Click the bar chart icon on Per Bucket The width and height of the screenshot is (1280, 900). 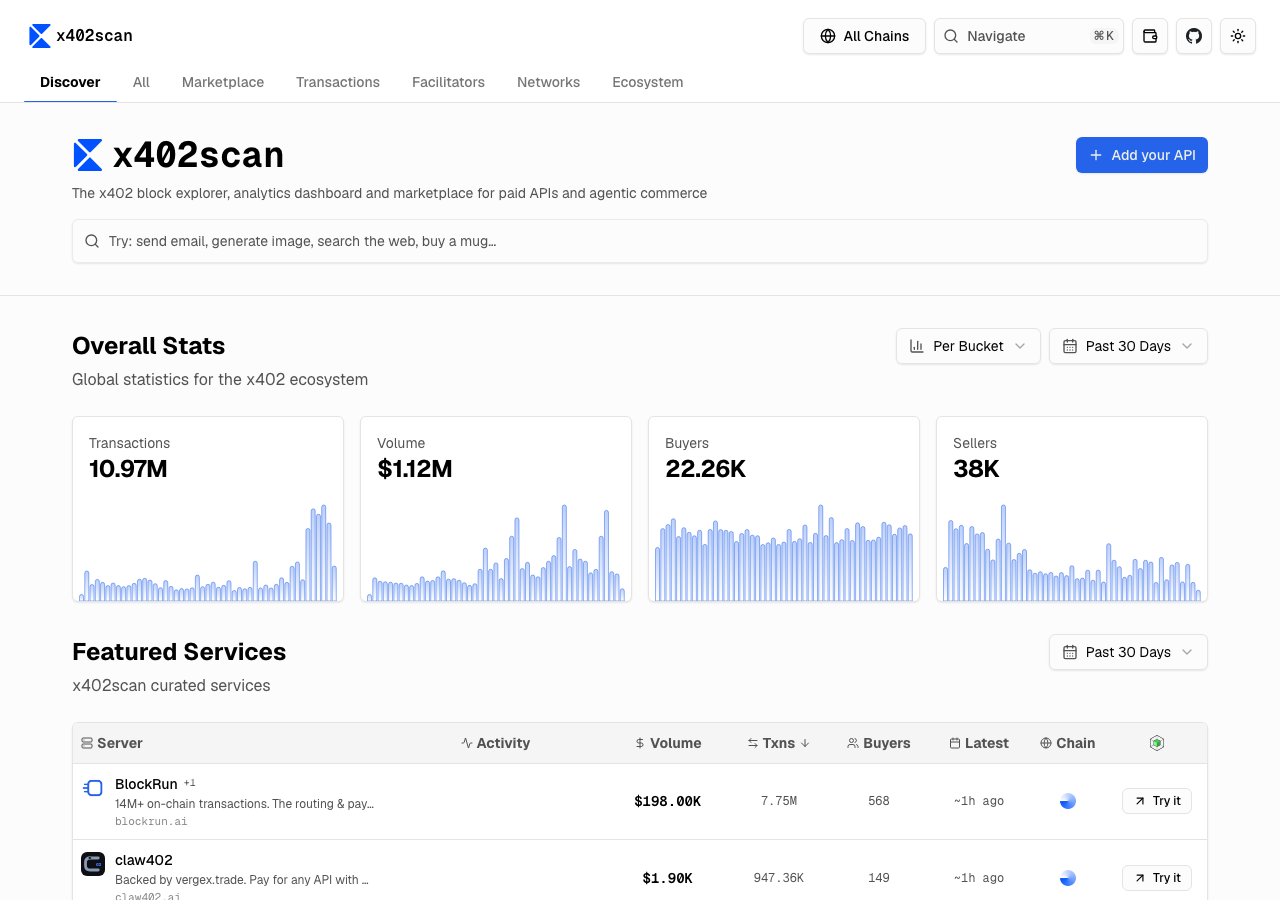[x=917, y=346]
